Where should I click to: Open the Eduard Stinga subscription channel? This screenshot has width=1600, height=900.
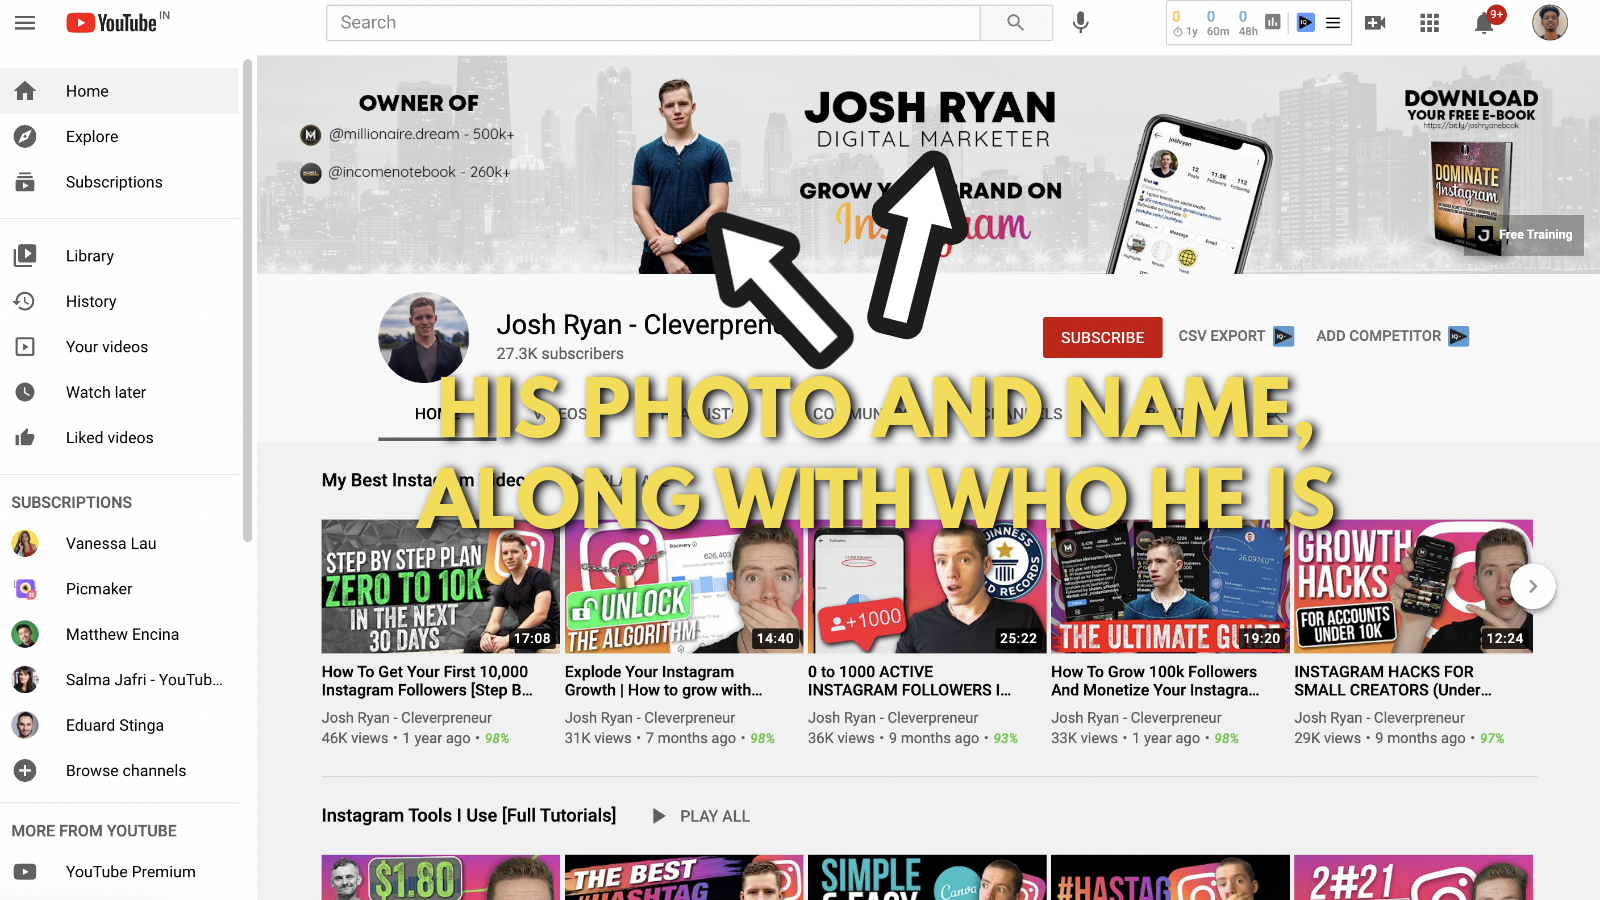coord(120,725)
